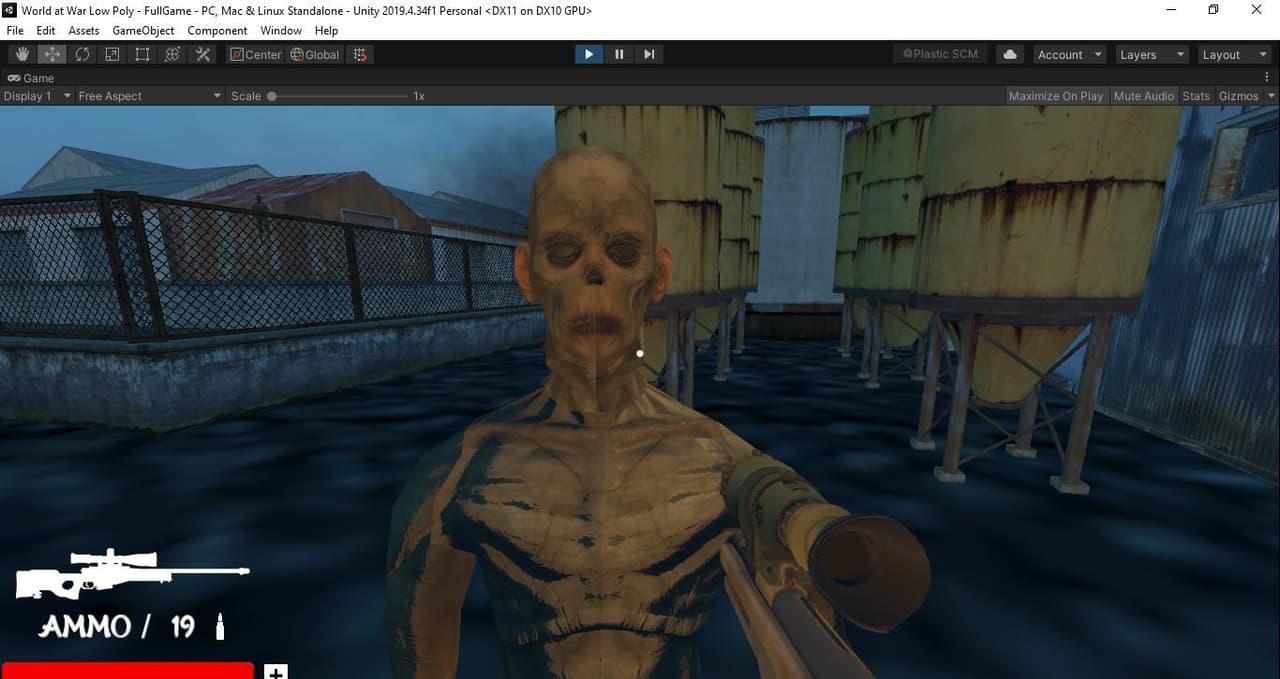
Task: Click the cloud services icon
Action: click(1010, 54)
